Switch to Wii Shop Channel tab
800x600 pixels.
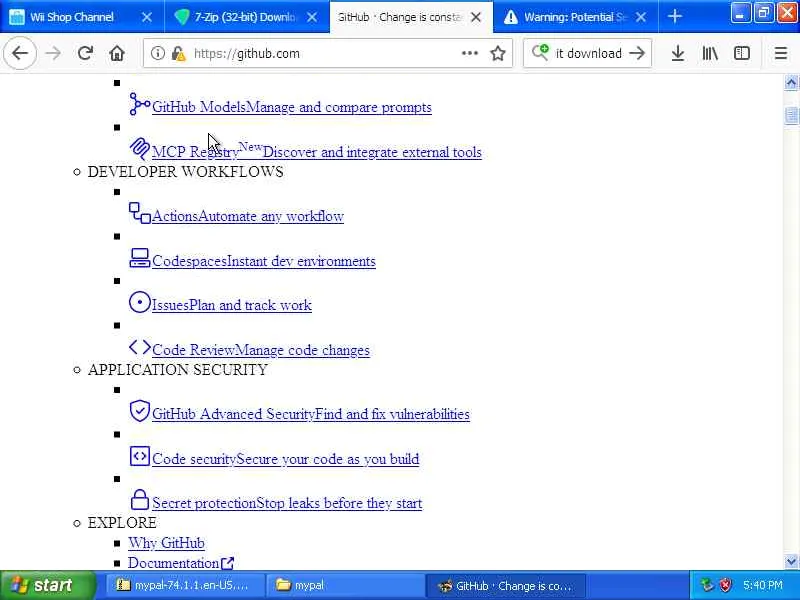pos(71,17)
